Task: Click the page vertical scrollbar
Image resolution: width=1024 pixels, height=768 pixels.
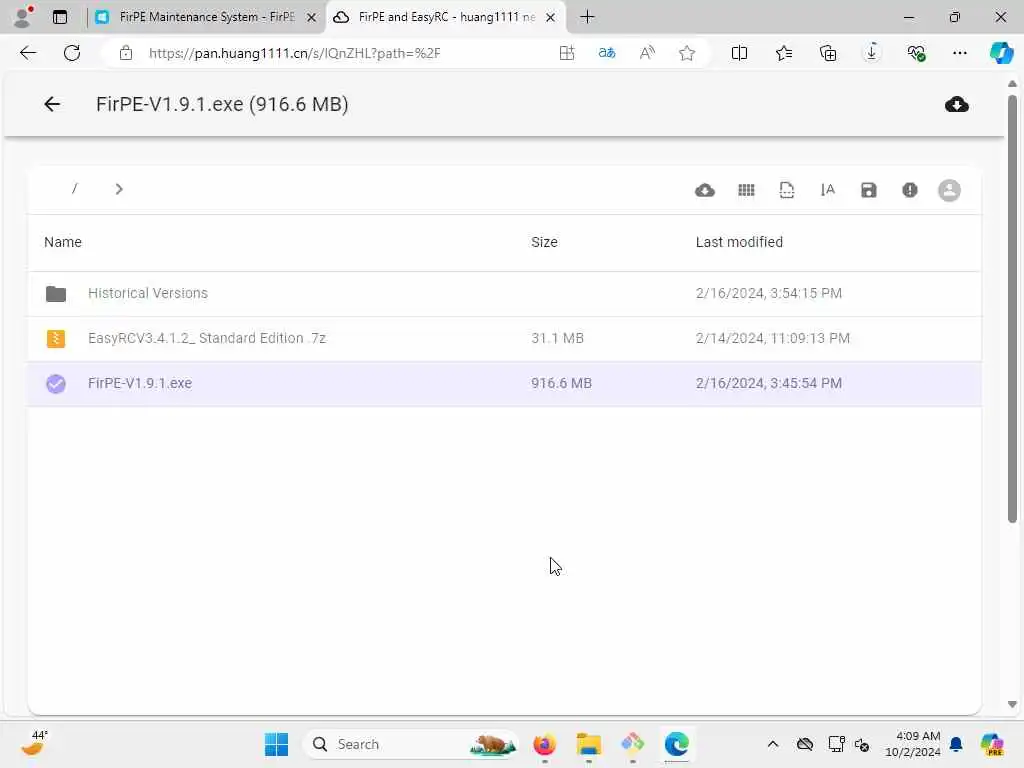Action: click(1012, 309)
